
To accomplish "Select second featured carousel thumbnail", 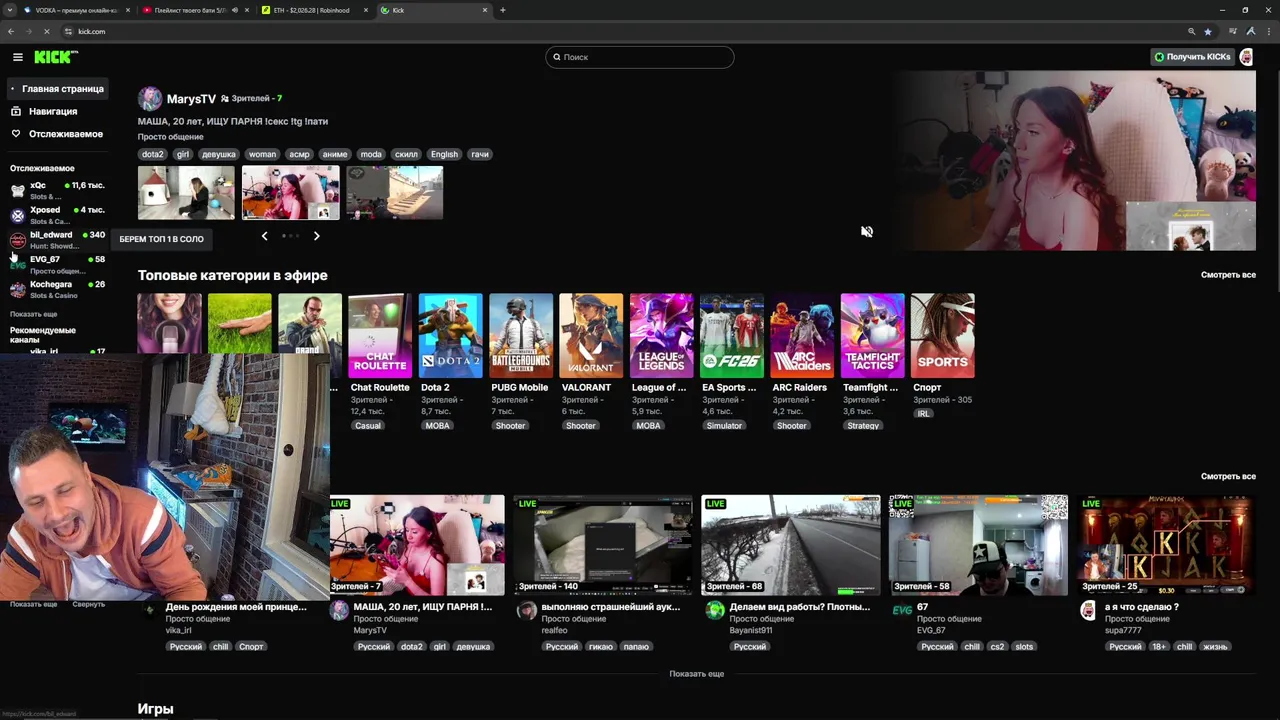I will tap(290, 192).
